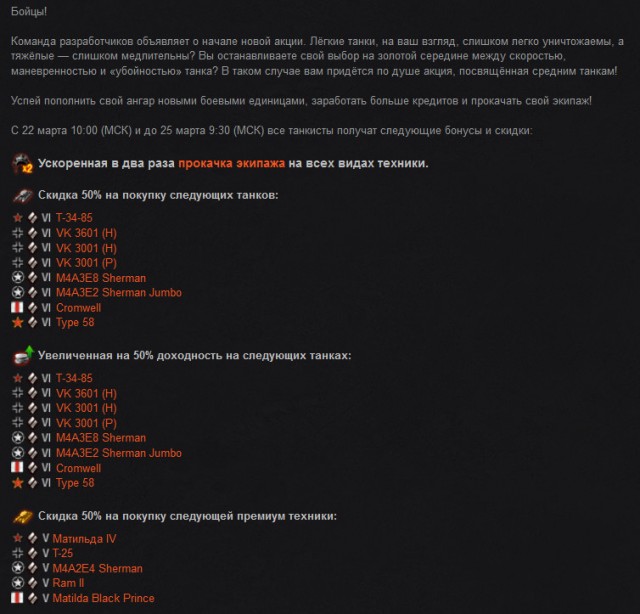The height and width of the screenshot is (614, 640).
Task: Click medium tank class icon beside income Type 58
Action: pyautogui.click(x=33, y=483)
